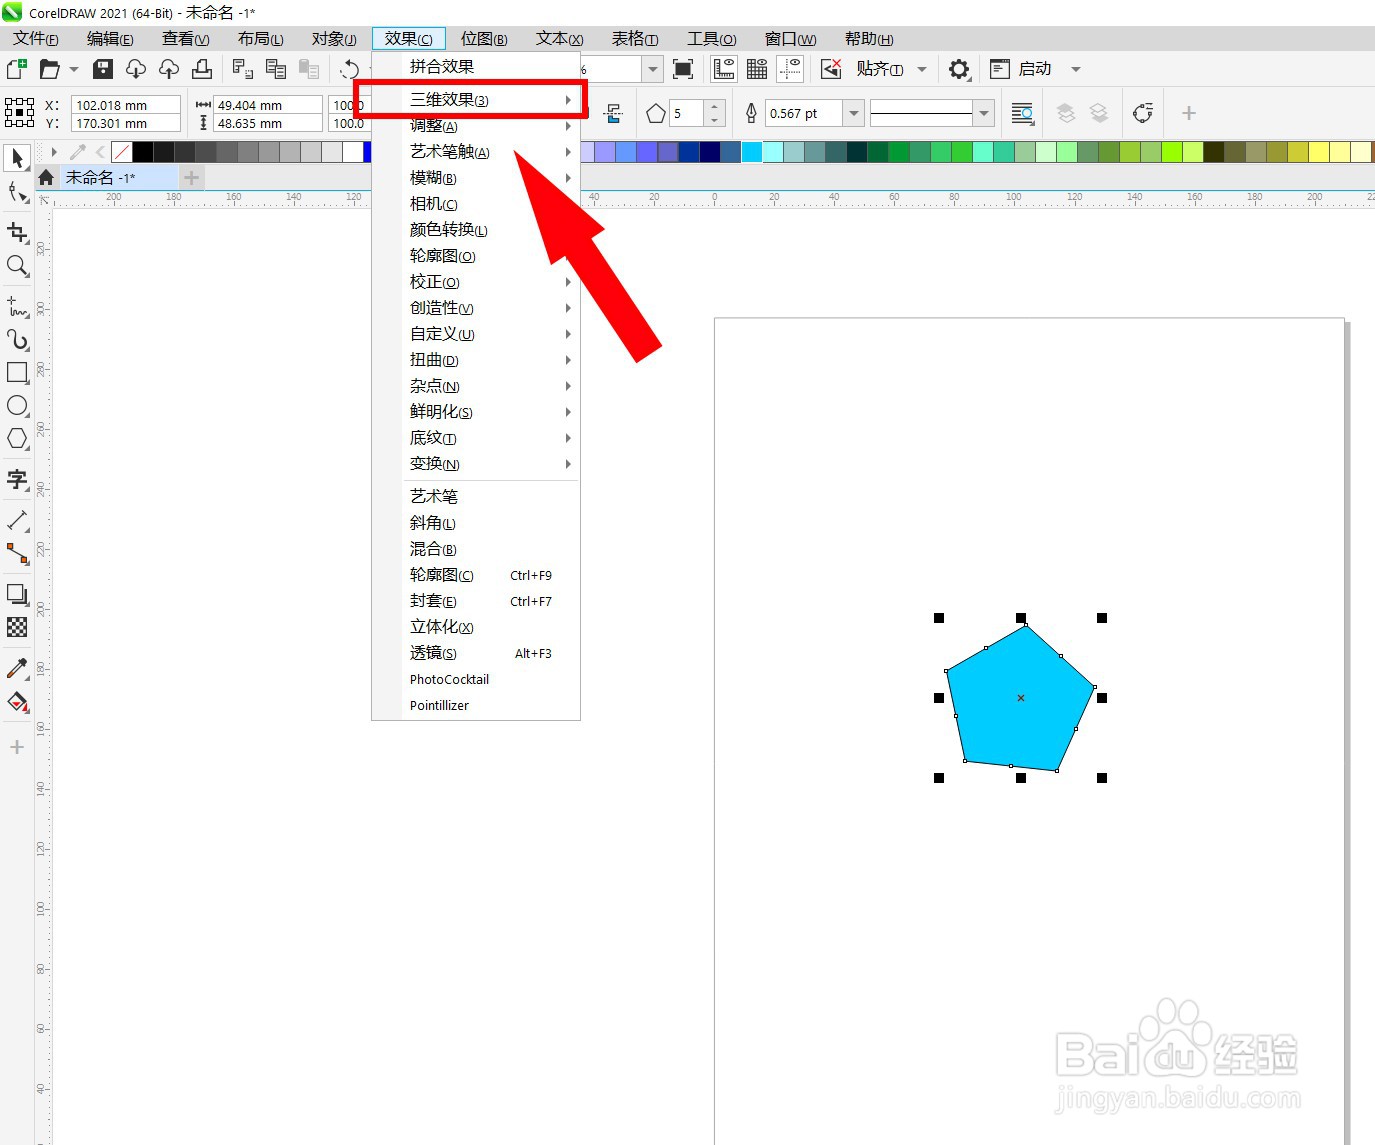Click the New document icon
This screenshot has height=1145, width=1375.
pyautogui.click(x=16, y=69)
